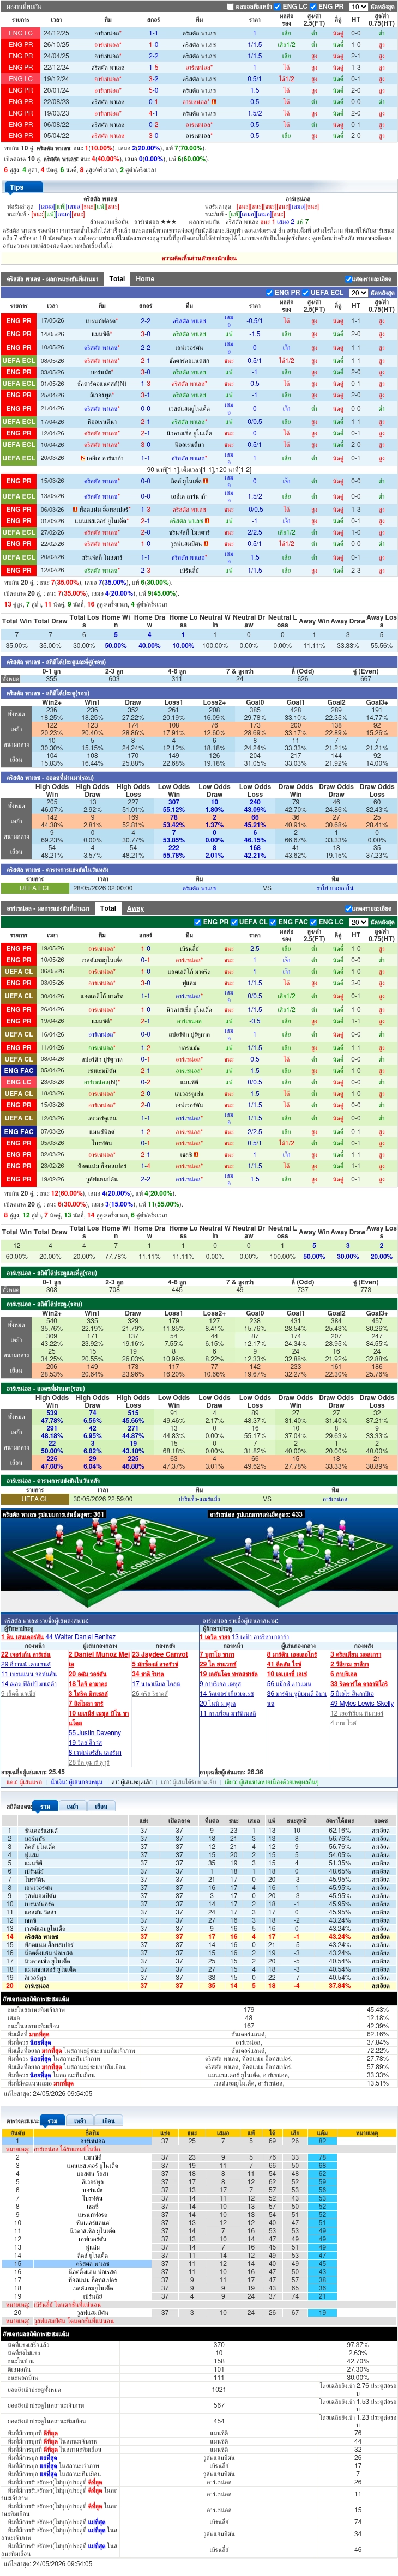Toggle UEFA ECL checkbox in Crystal Palace results

click(x=306, y=293)
